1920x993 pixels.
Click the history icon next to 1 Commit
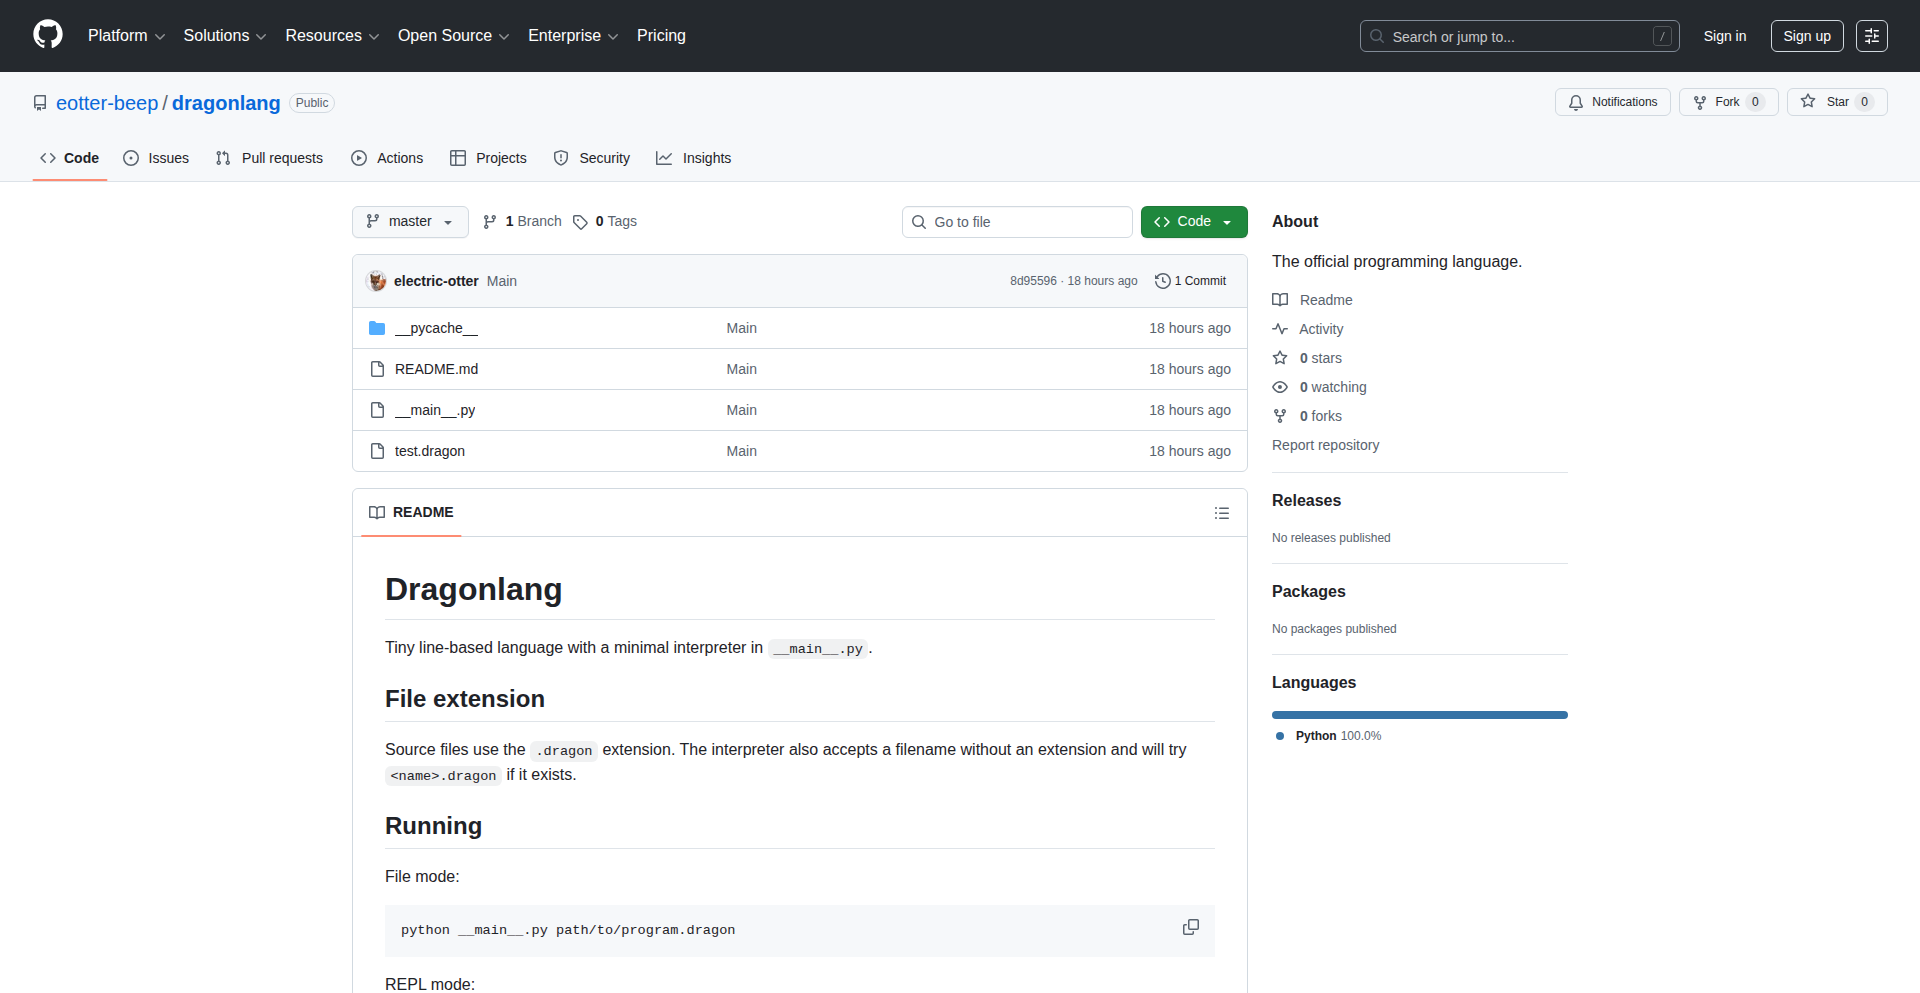point(1161,281)
